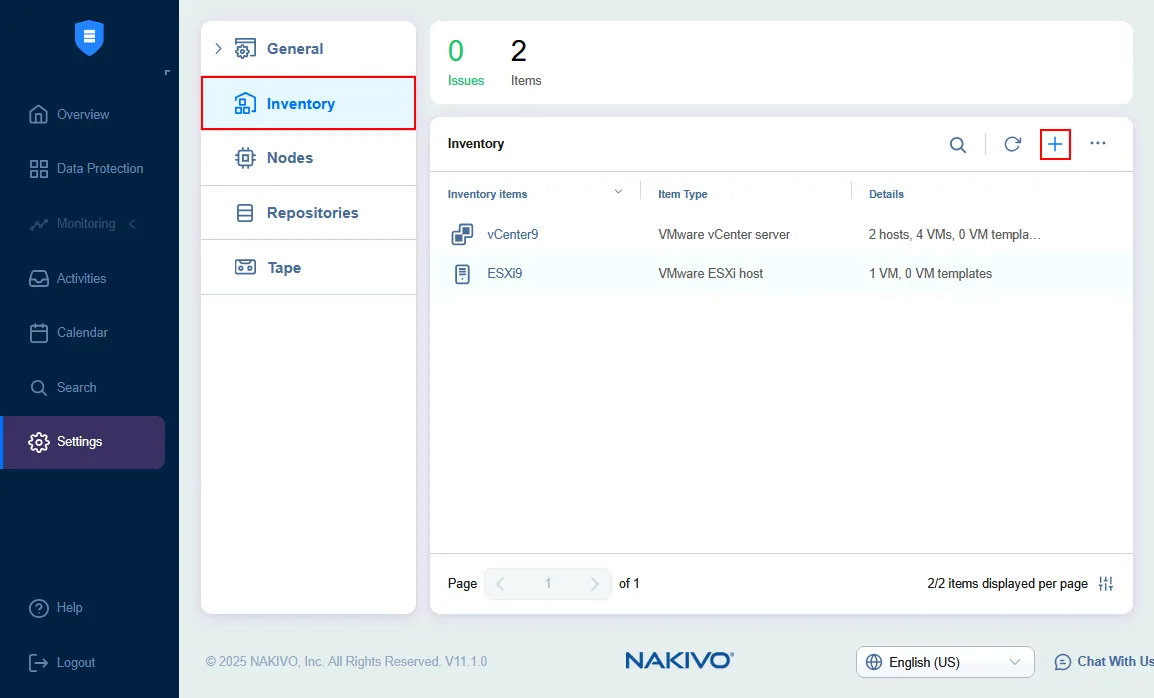
Task: Open Inventory items column dropdown arrow
Action: coord(618,191)
